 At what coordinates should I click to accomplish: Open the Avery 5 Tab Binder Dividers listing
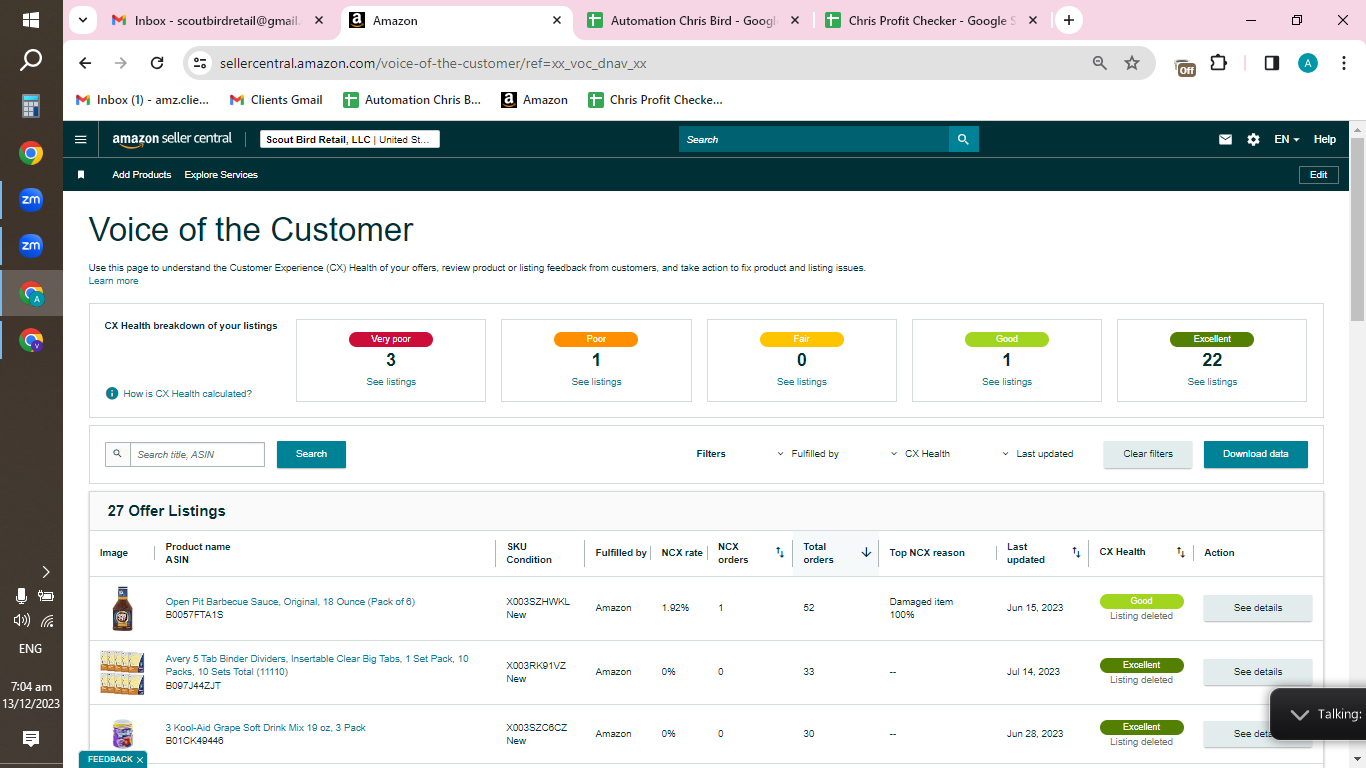(317, 665)
